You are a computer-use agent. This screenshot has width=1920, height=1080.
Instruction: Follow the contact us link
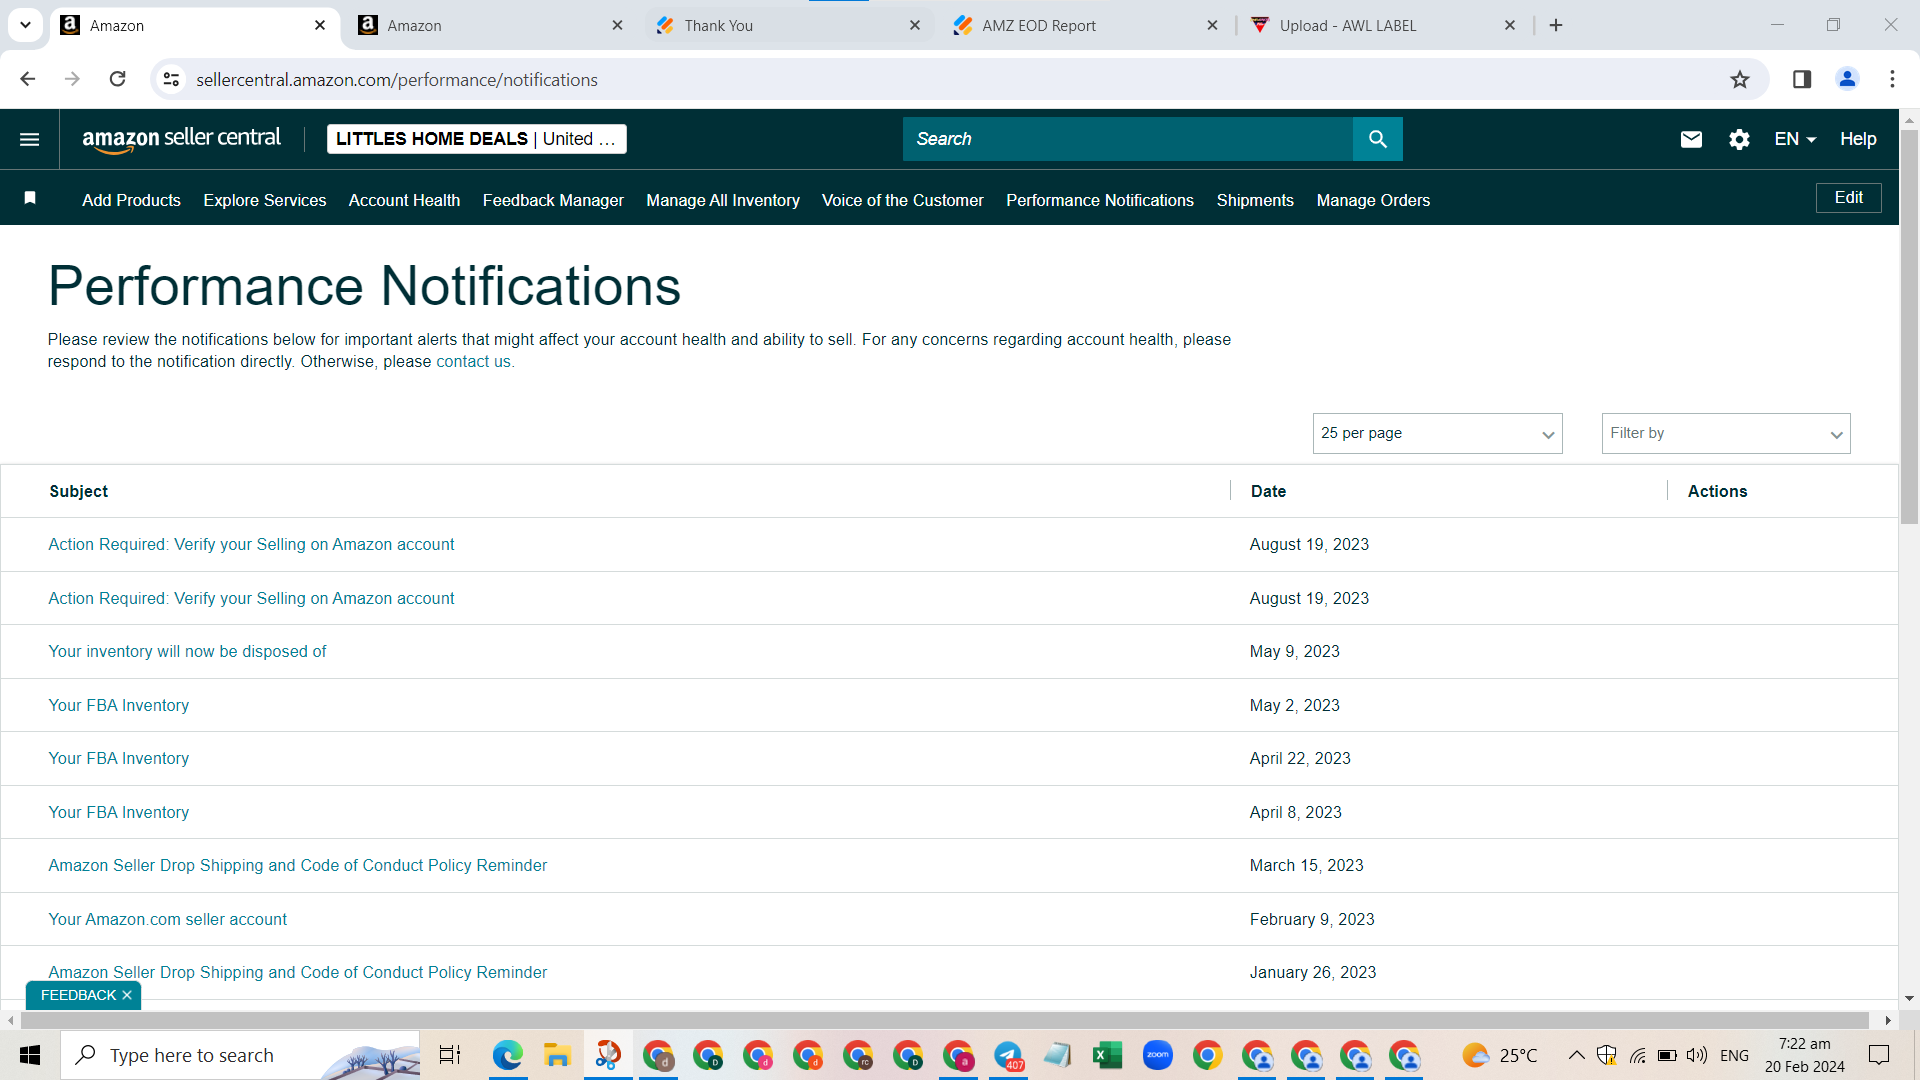click(473, 362)
